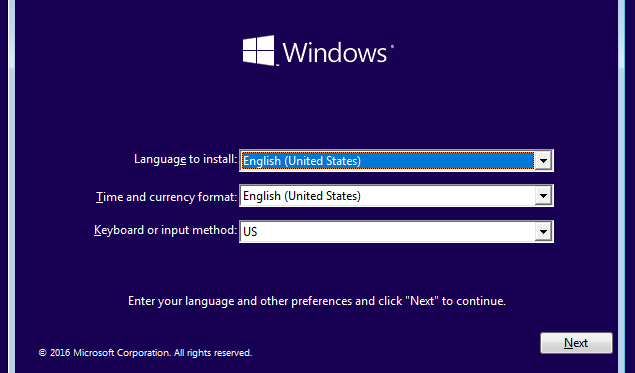Click the "Language to install:" label
Viewport: 635px width, 373px height.
coord(185,159)
